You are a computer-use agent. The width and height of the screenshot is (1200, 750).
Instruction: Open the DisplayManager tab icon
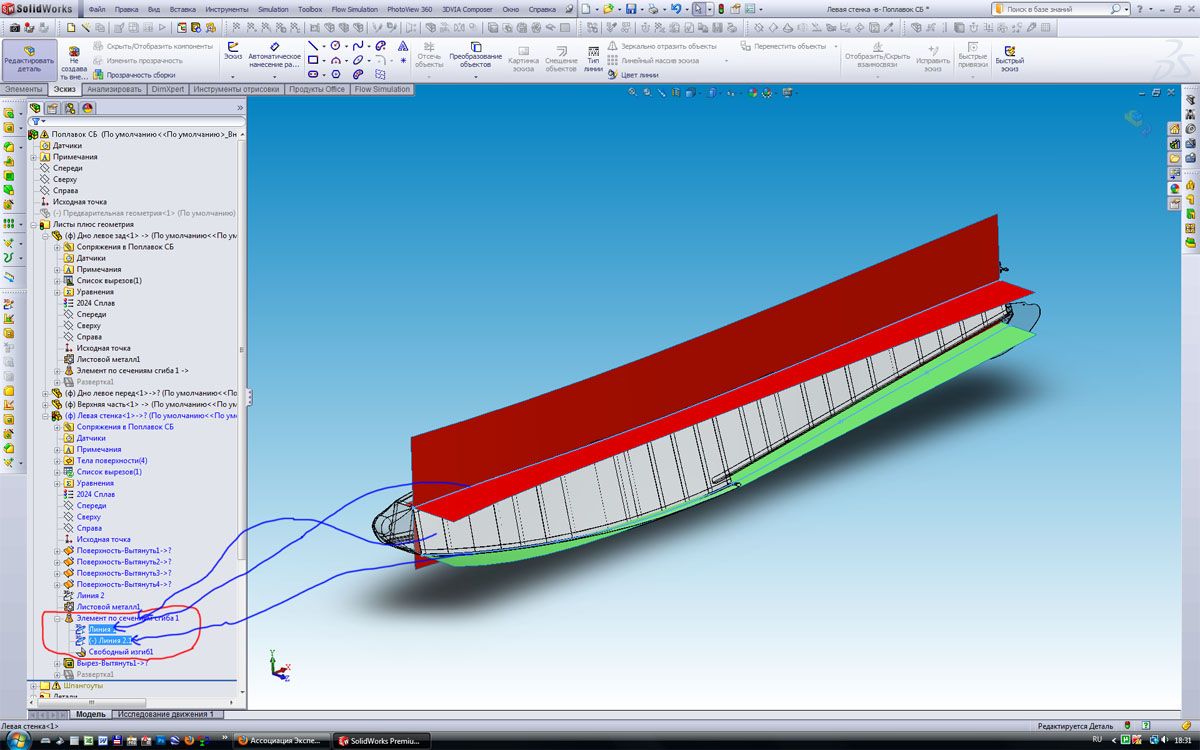click(87, 108)
